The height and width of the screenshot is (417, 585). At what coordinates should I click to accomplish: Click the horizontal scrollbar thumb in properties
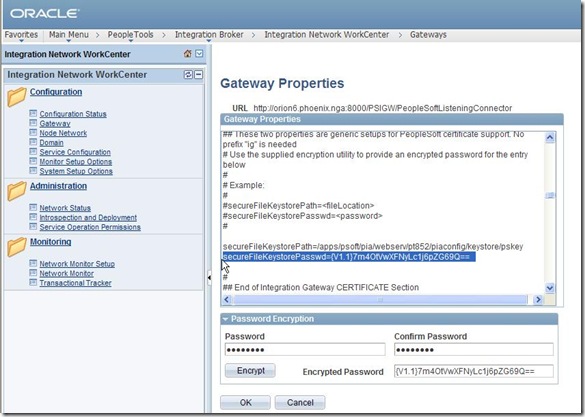(x=381, y=300)
